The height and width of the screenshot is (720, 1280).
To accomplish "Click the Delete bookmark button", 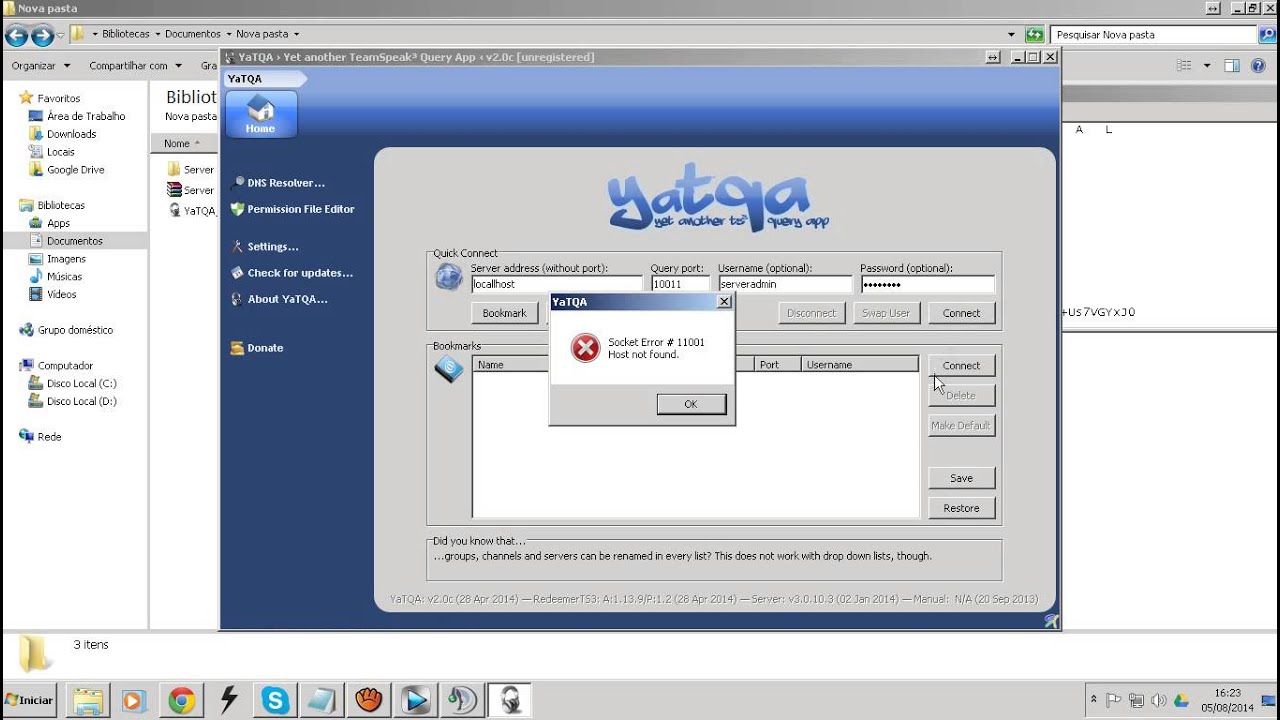I will [961, 395].
